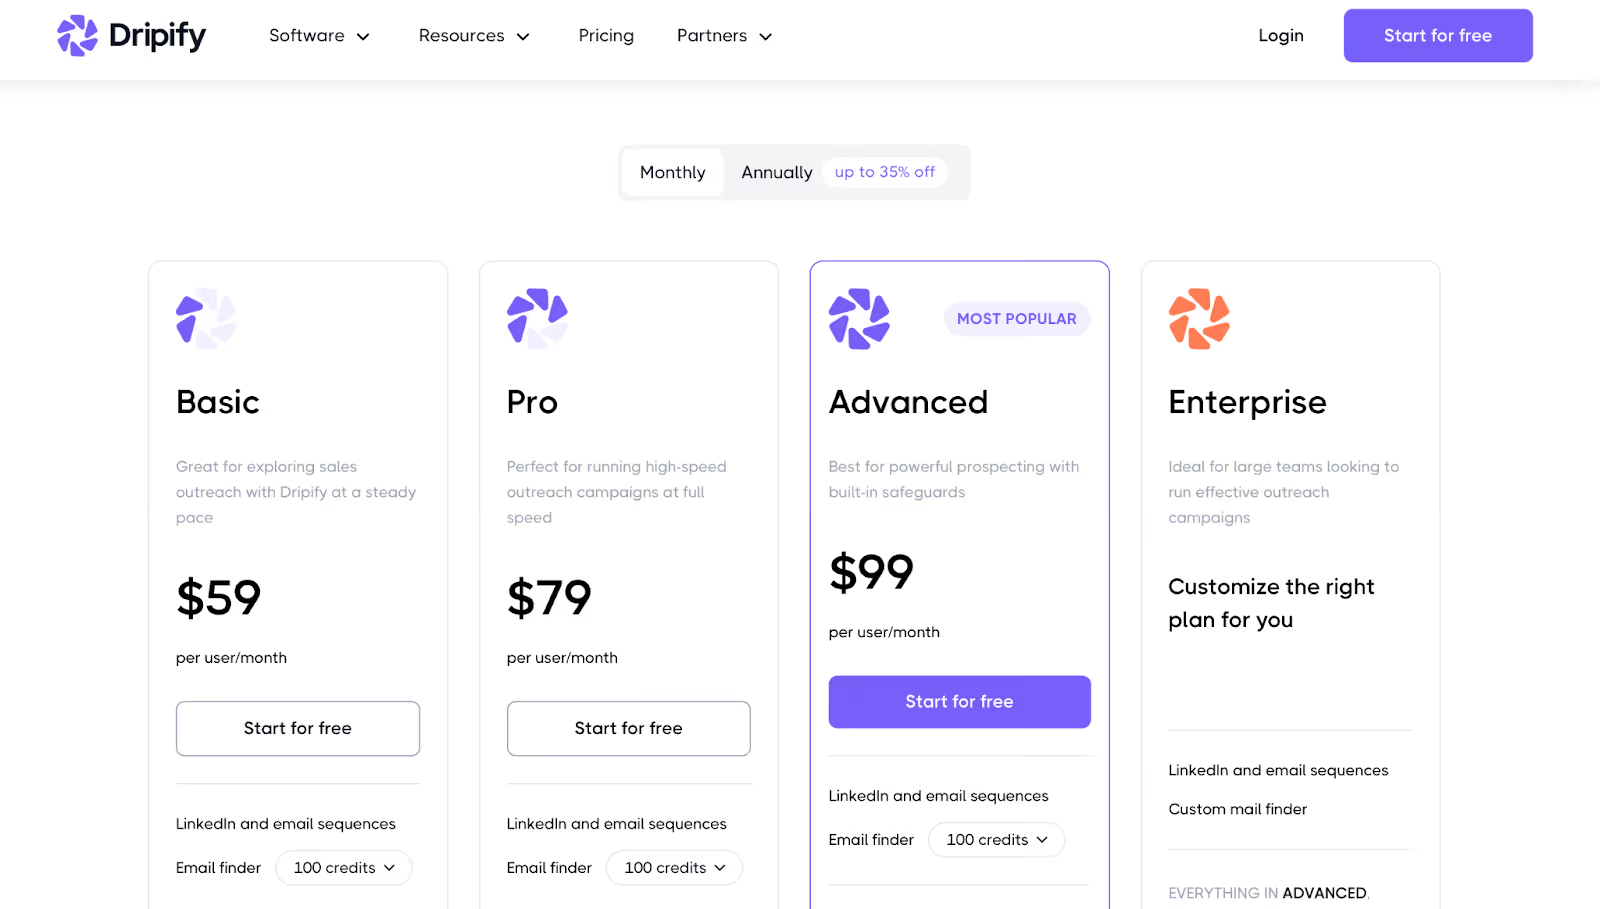This screenshot has height=909, width=1600.
Task: Click the Dripify logo in the header
Action: [x=131, y=35]
